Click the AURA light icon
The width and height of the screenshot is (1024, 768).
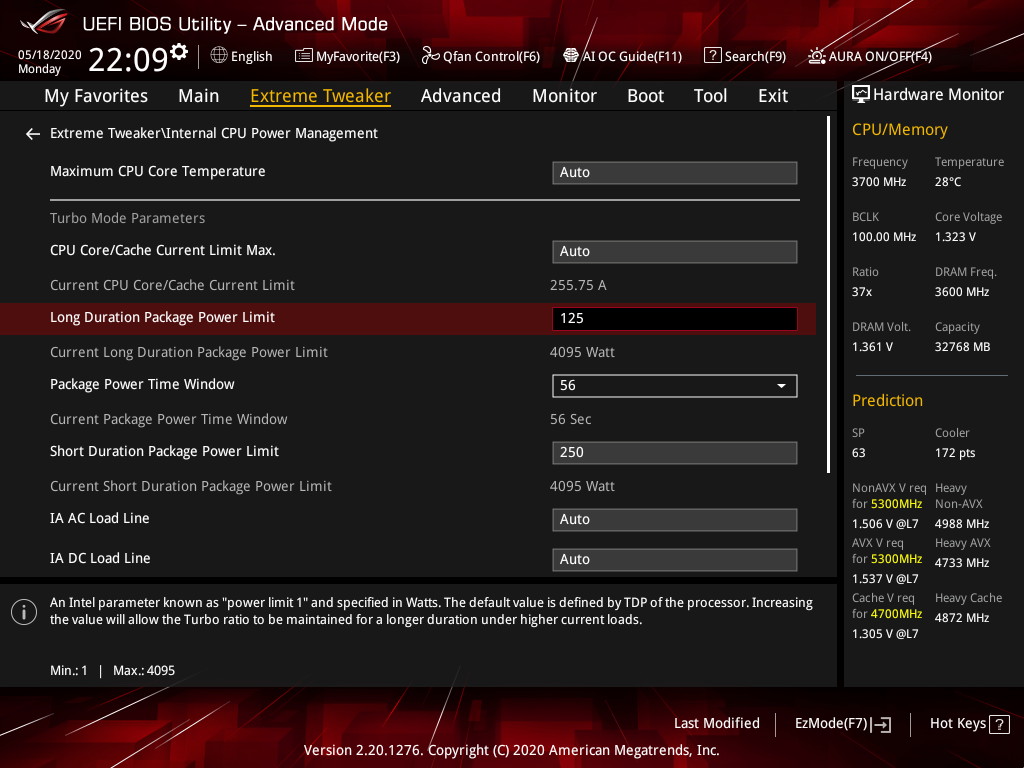816,56
